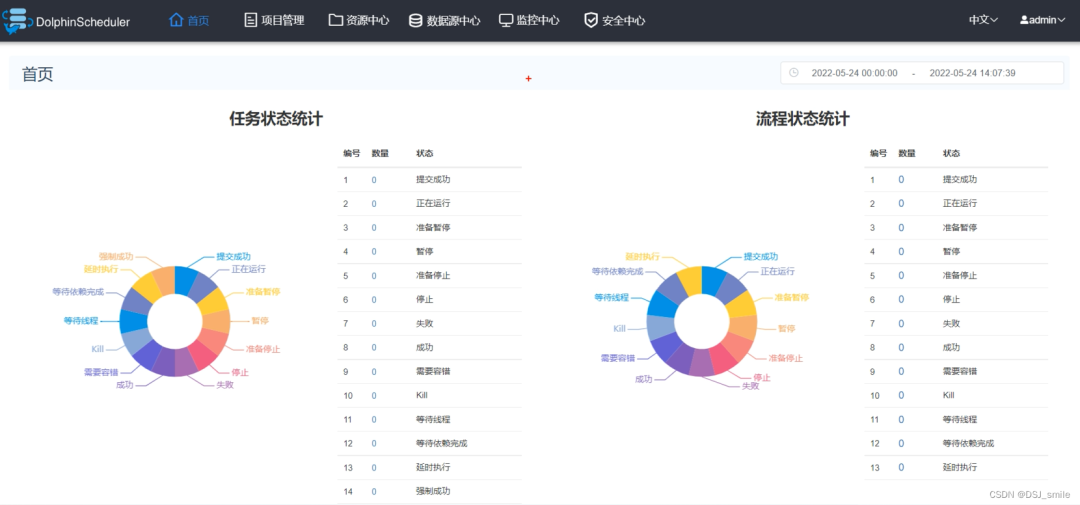Viewport: 1080px width, 505px height.
Task: Click the DolphinScheduler brand name
Action: [x=83, y=22]
